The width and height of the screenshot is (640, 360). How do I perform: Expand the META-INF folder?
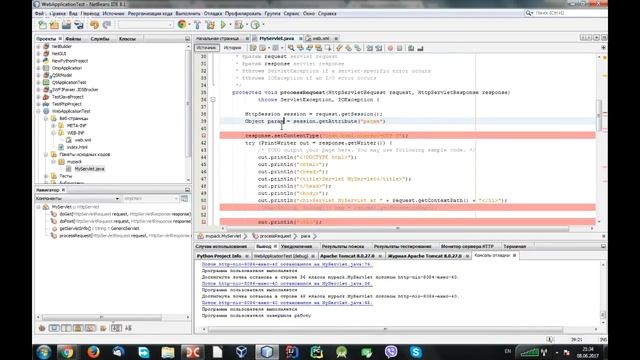pos(53,126)
